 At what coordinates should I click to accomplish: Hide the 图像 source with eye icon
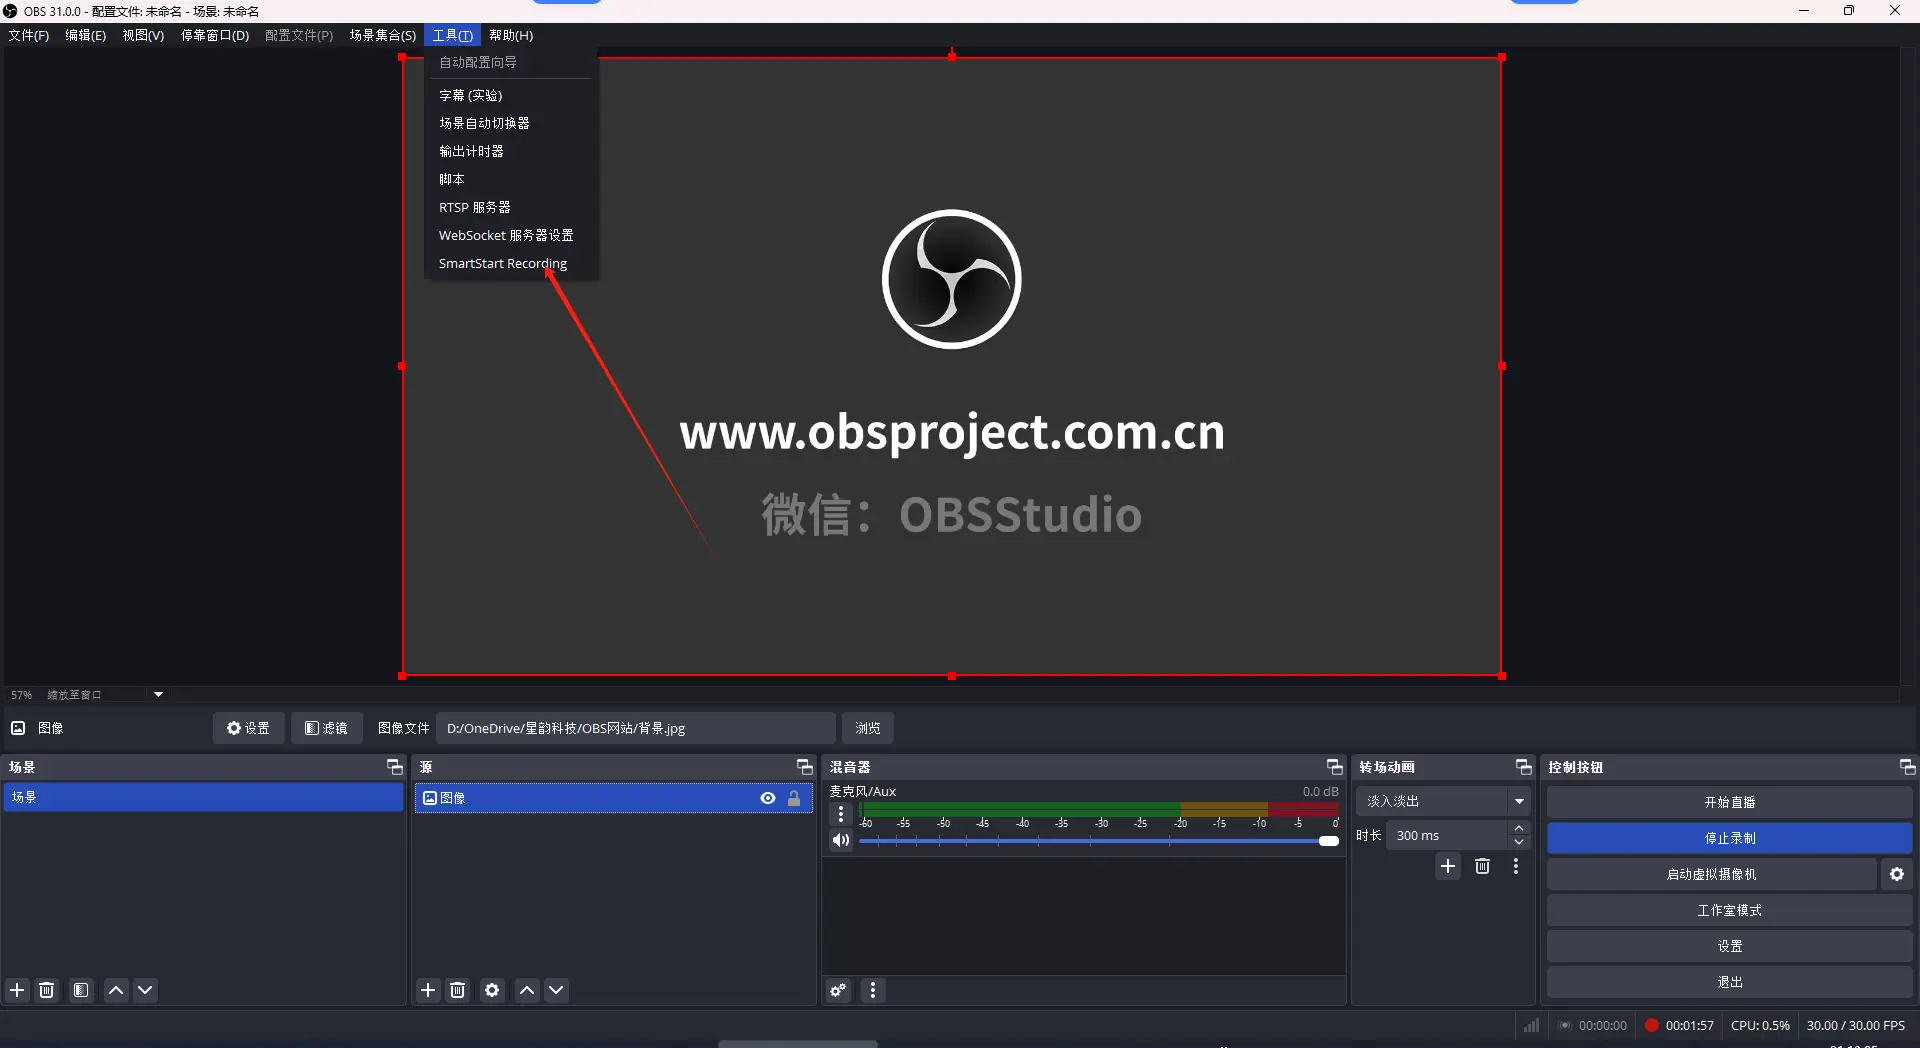click(767, 798)
